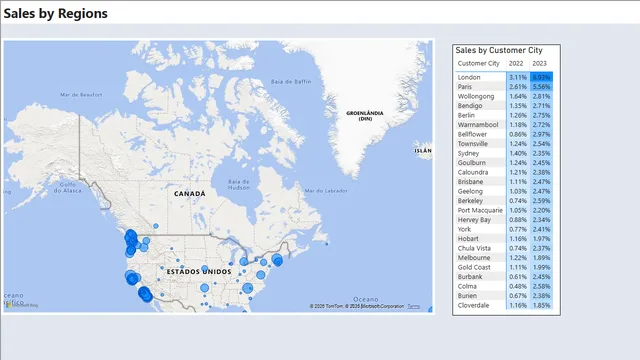Click the Baía de Baffin map label
Screen dimensions: 640x360
tap(291, 82)
